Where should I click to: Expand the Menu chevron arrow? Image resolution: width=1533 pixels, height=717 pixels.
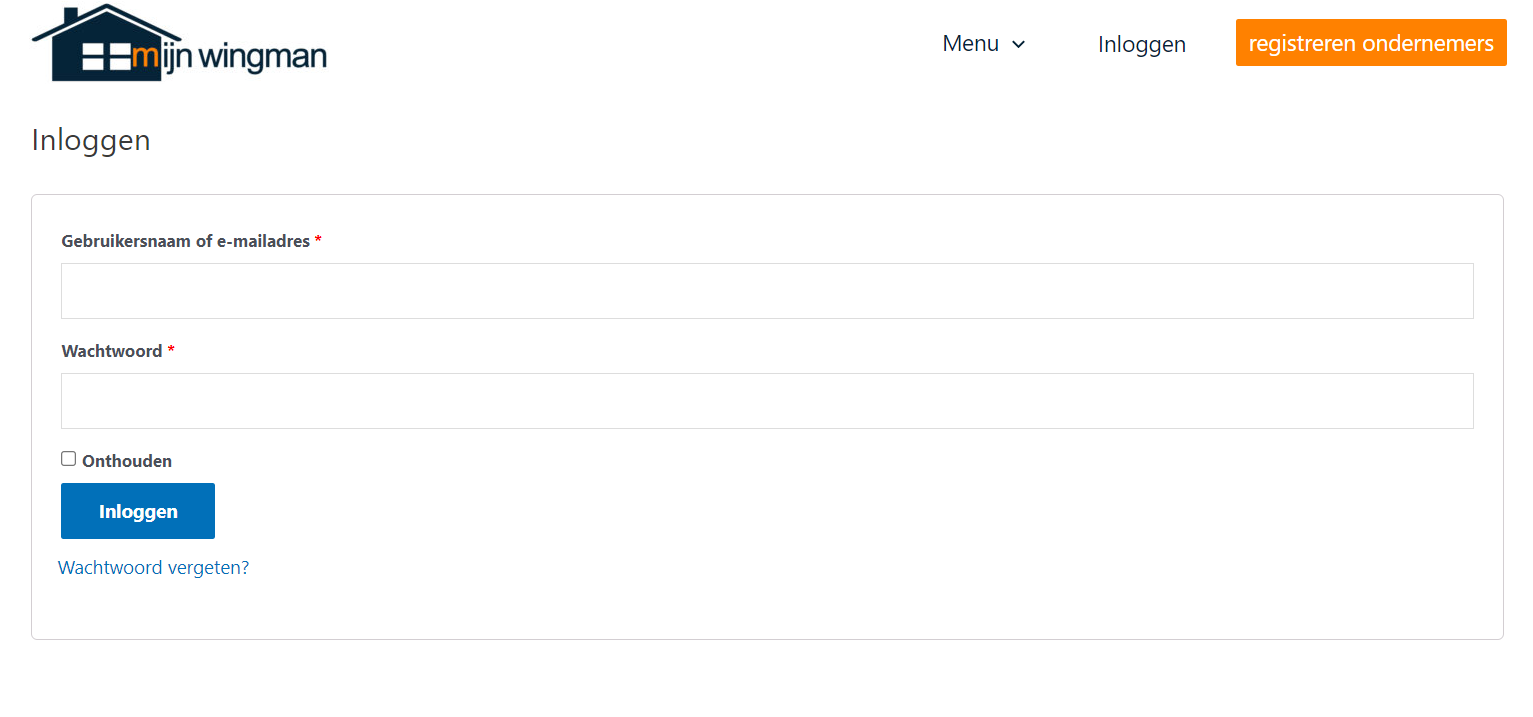(1019, 44)
